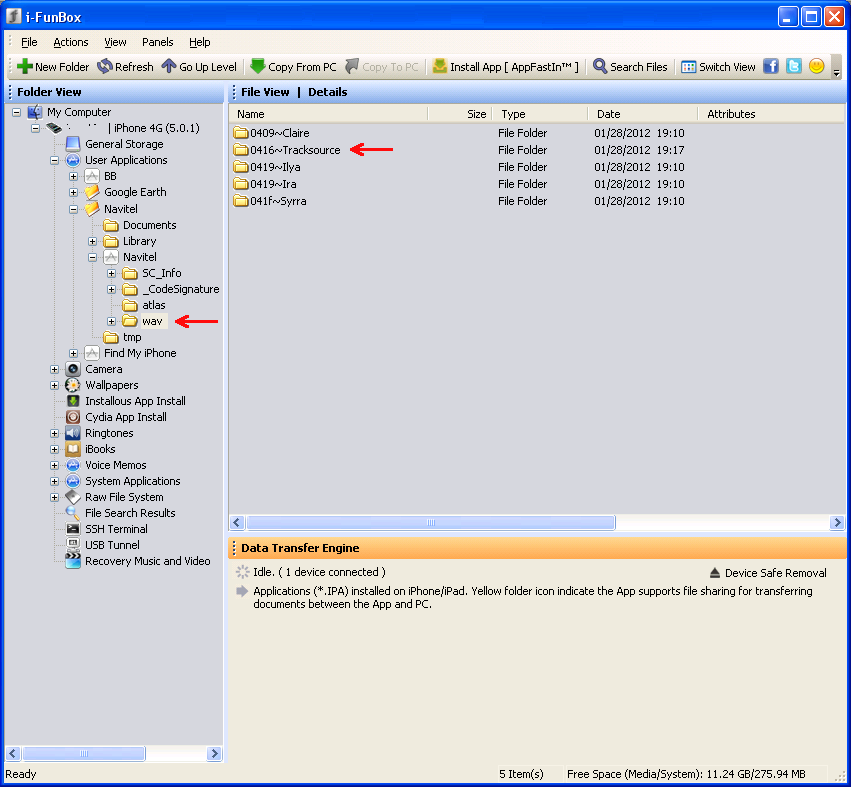The width and height of the screenshot is (851, 787).
Task: Expand the SC_Info folder node
Action: pos(111,273)
